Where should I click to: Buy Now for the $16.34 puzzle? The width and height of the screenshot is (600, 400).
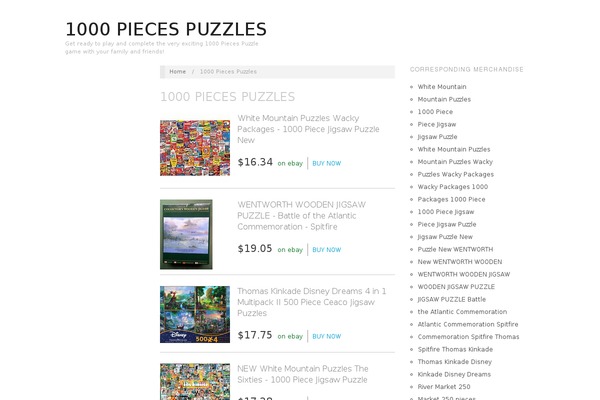(326, 163)
